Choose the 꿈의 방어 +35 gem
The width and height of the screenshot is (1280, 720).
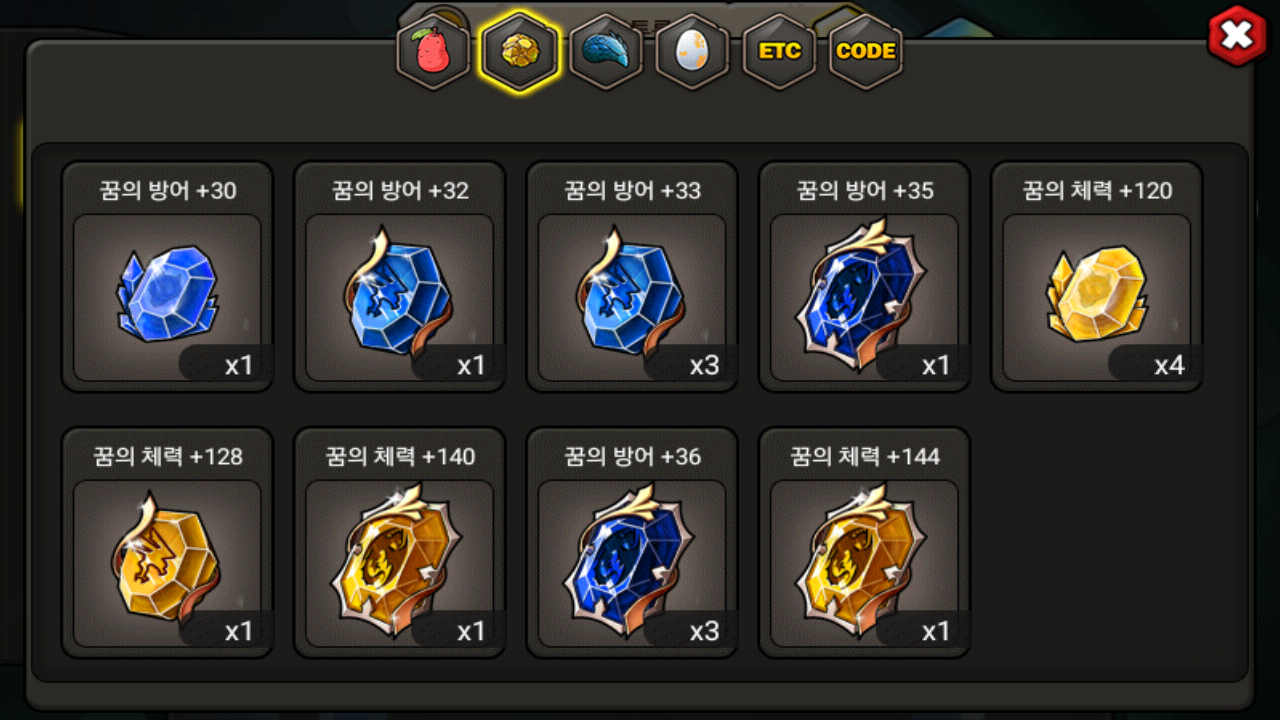click(864, 277)
